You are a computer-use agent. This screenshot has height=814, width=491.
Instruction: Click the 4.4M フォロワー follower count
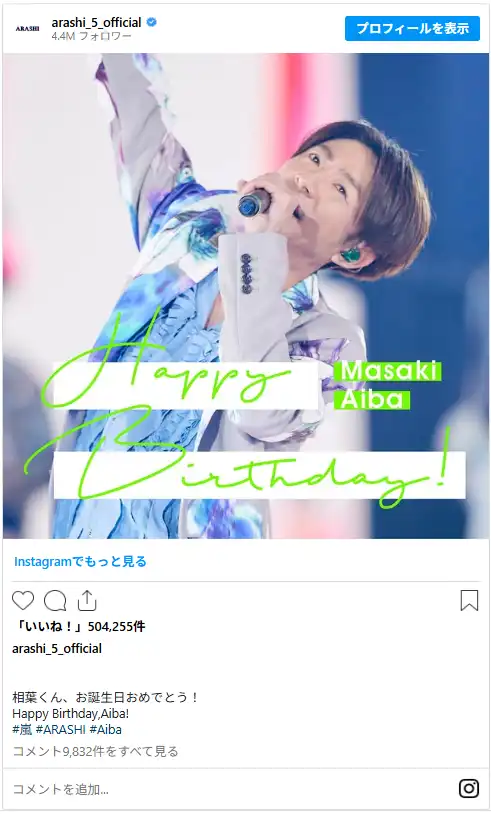(91, 36)
